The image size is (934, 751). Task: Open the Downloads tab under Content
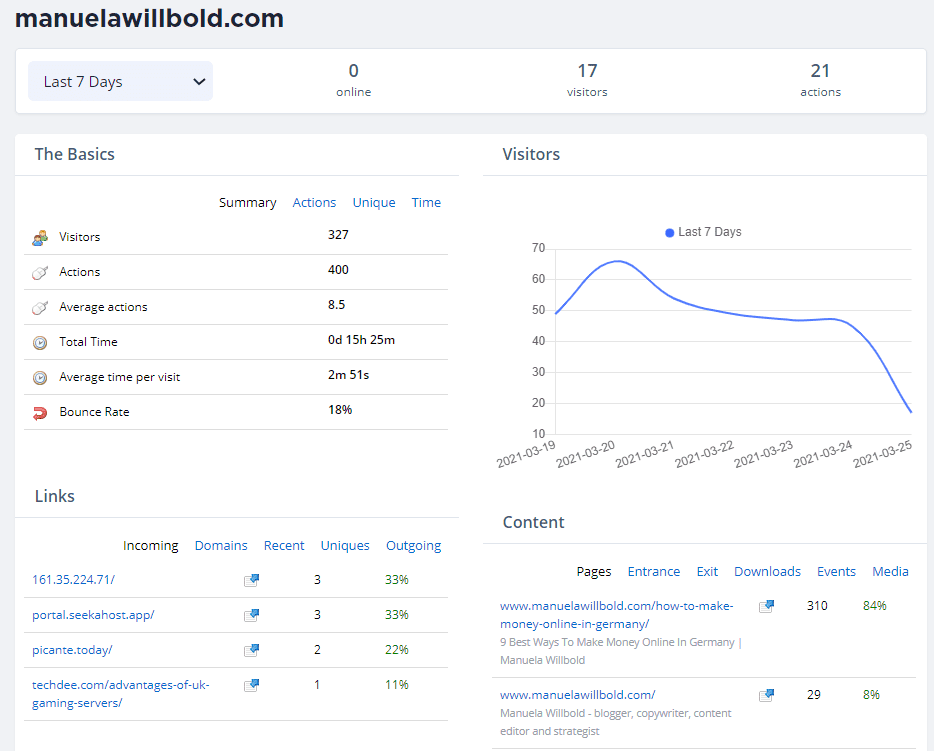coord(767,571)
